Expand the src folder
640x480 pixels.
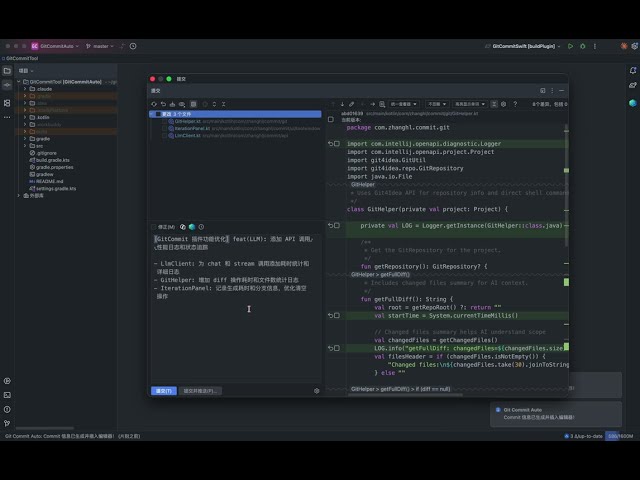[25, 146]
